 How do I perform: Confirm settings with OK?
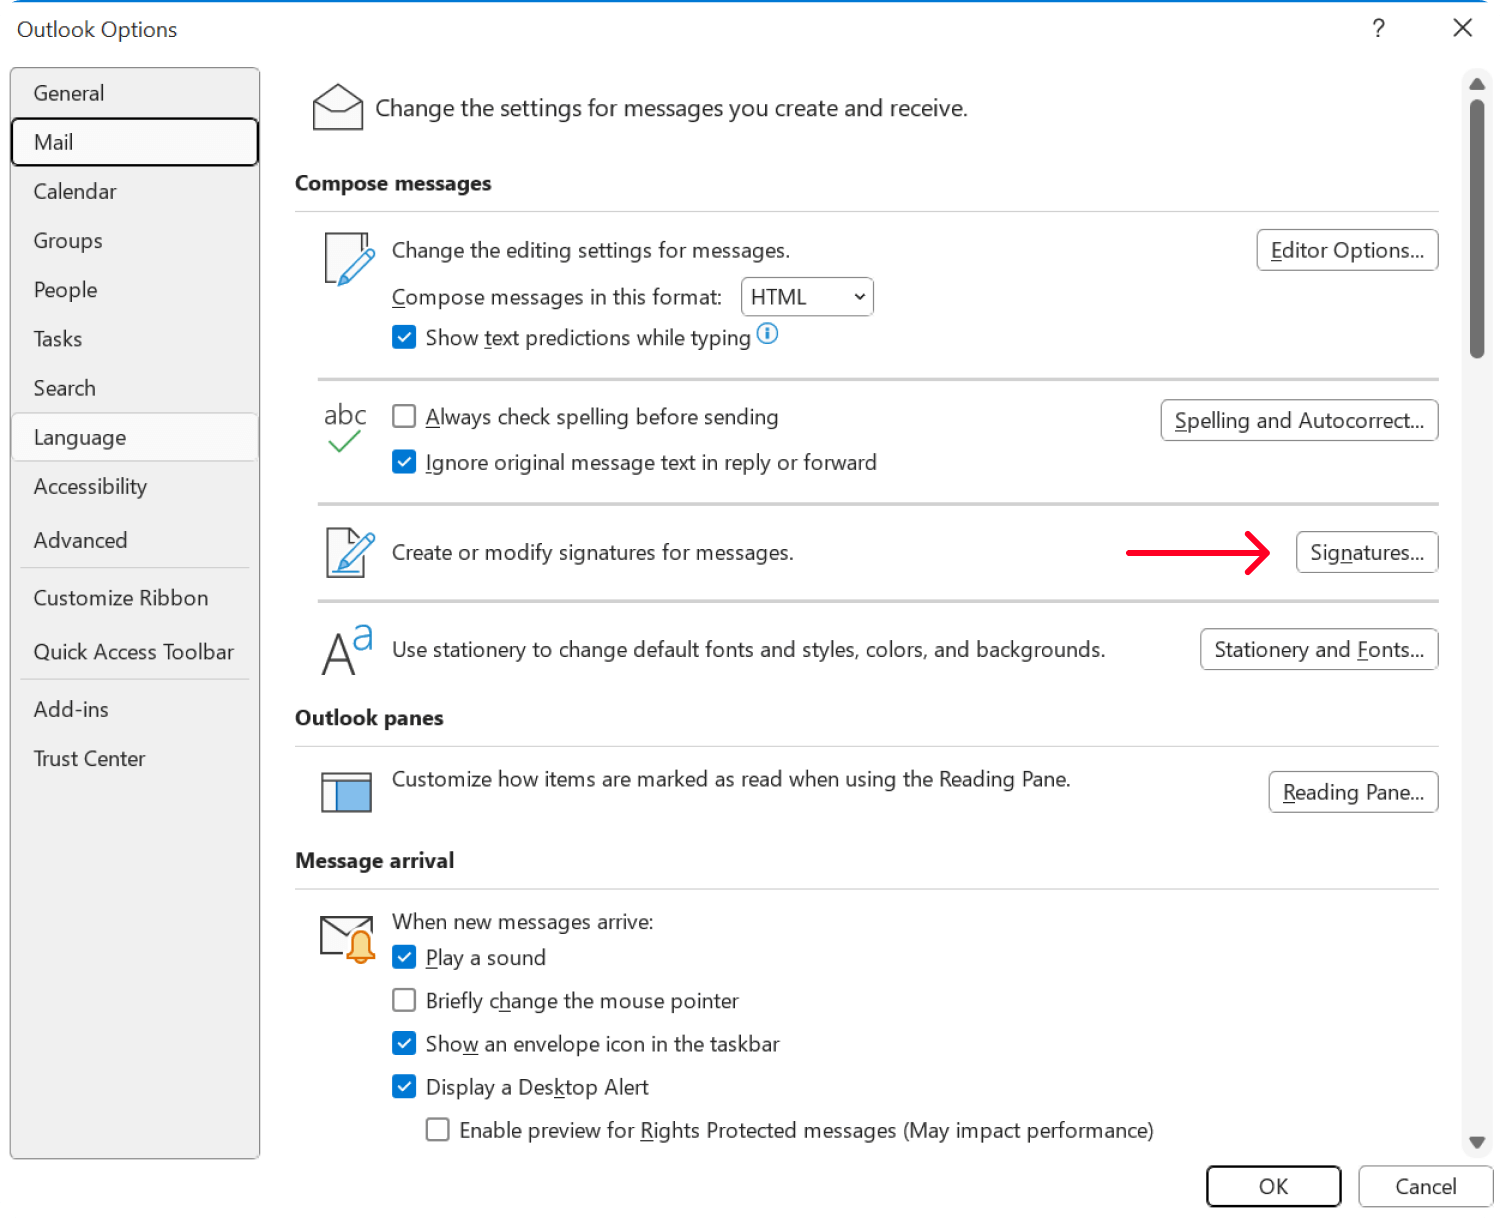click(x=1273, y=1186)
